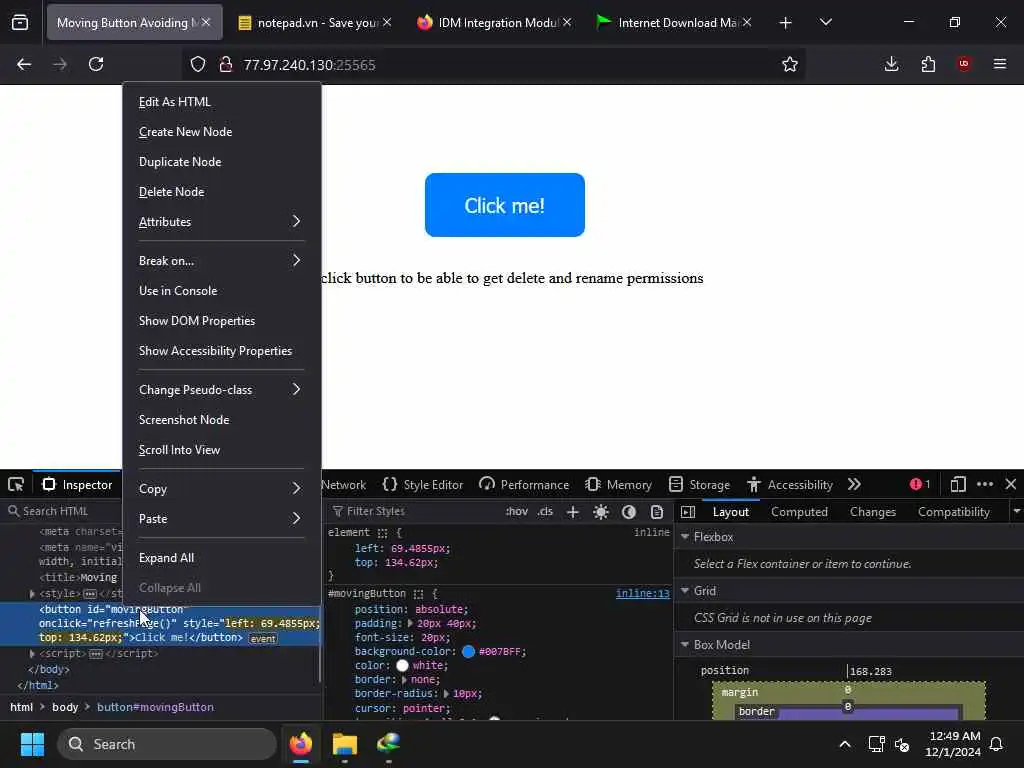The width and height of the screenshot is (1024, 768).
Task: Open a new tab with plus icon
Action: (786, 23)
